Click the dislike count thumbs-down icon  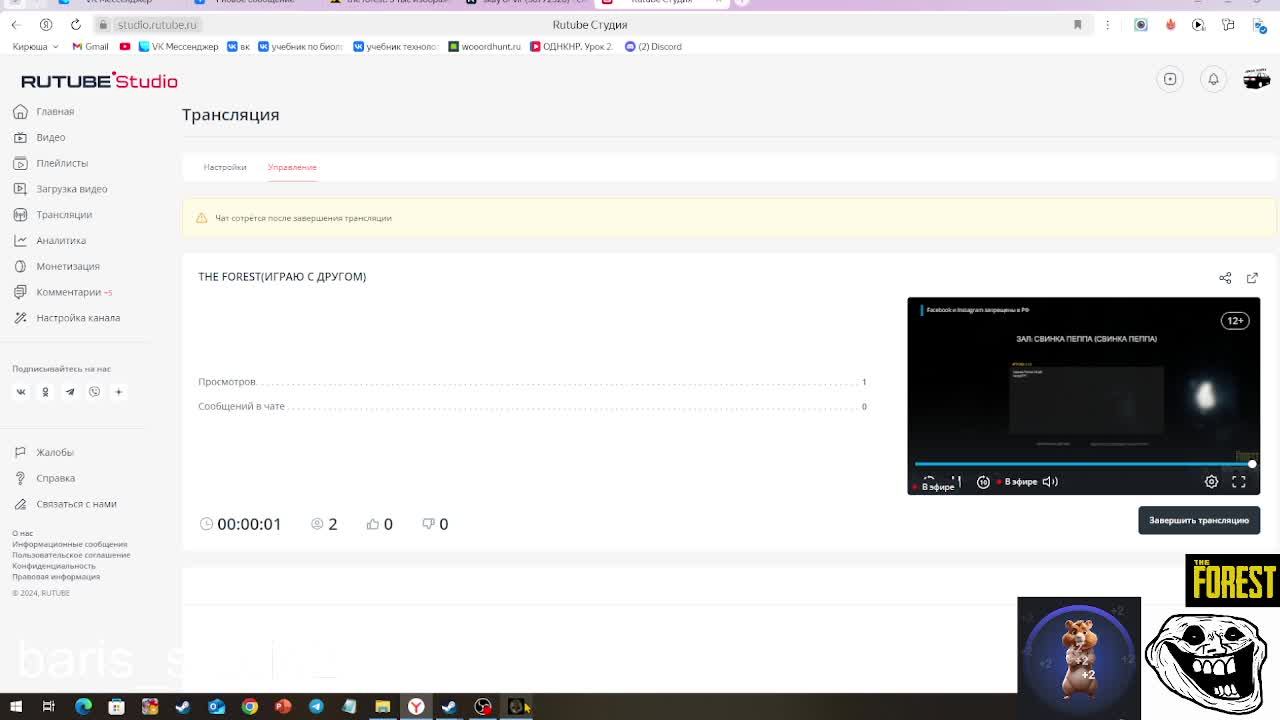tap(428, 524)
